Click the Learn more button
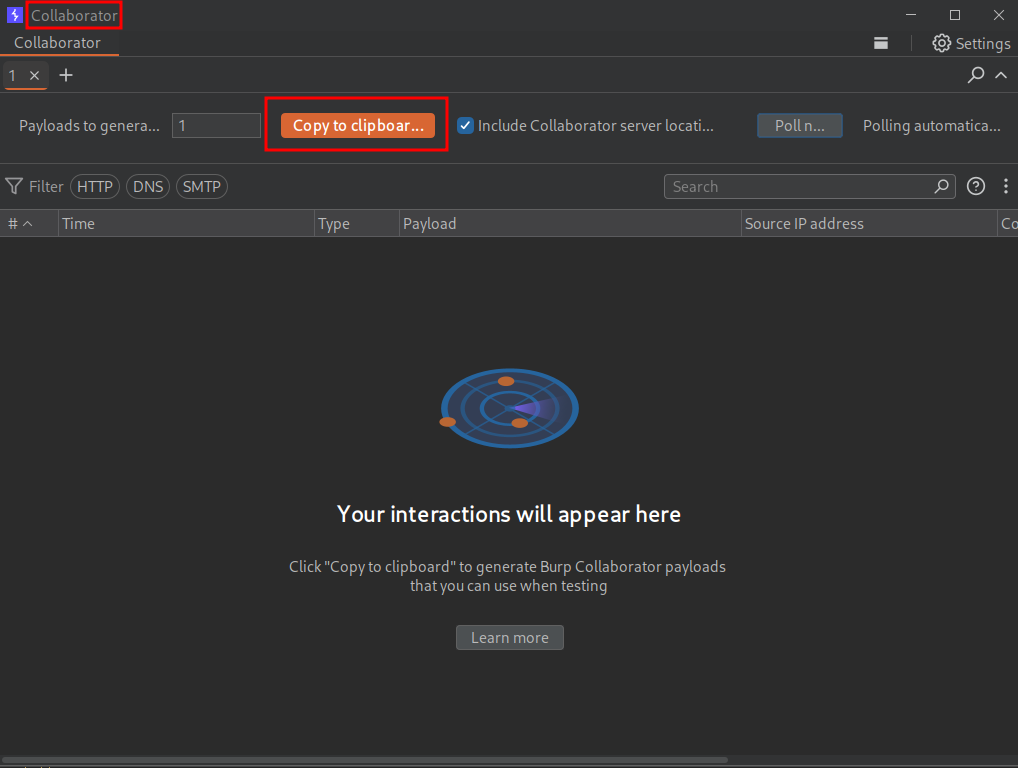 coord(510,638)
